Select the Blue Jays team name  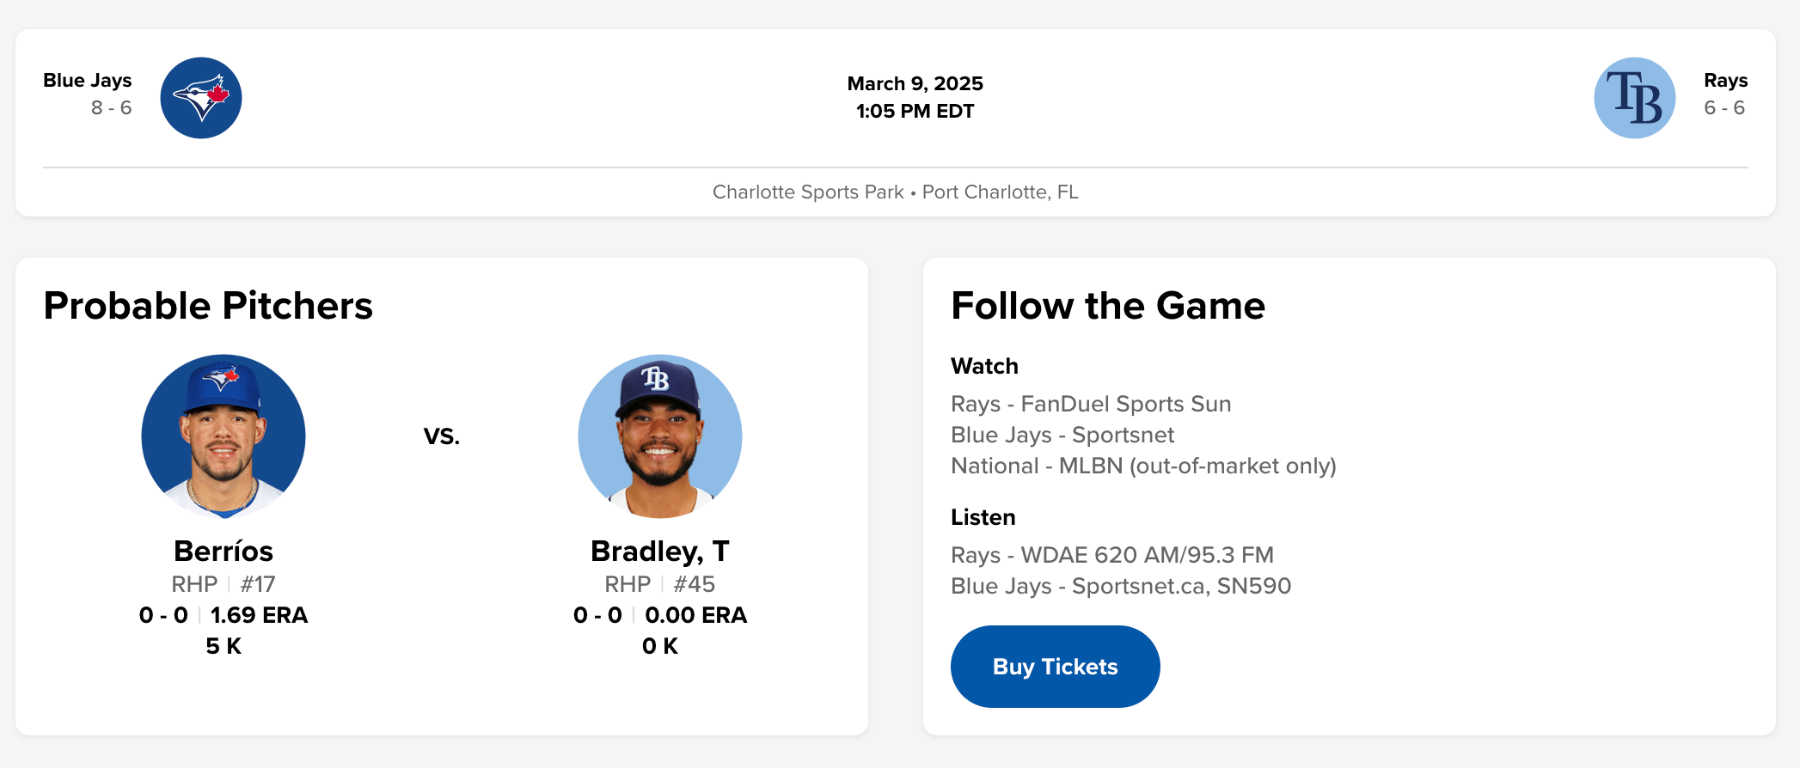[x=87, y=80]
